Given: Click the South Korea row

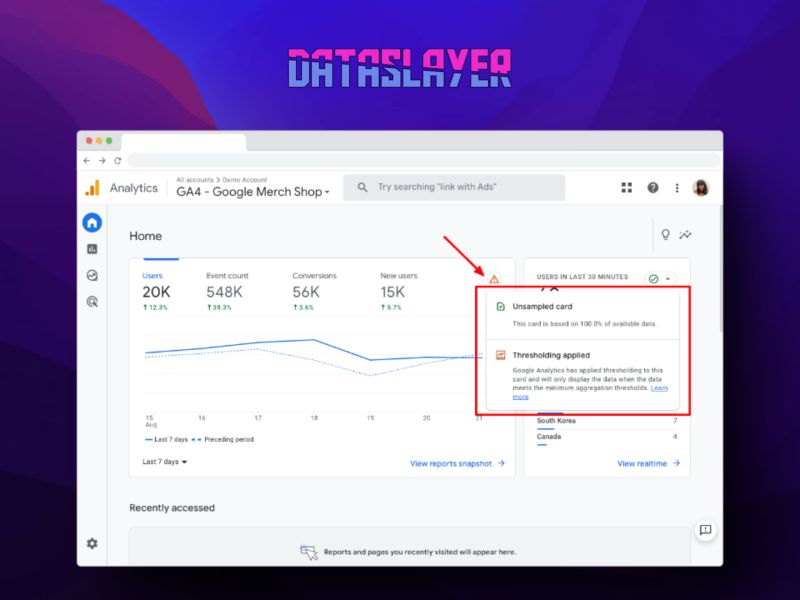Looking at the screenshot, I should (607, 421).
